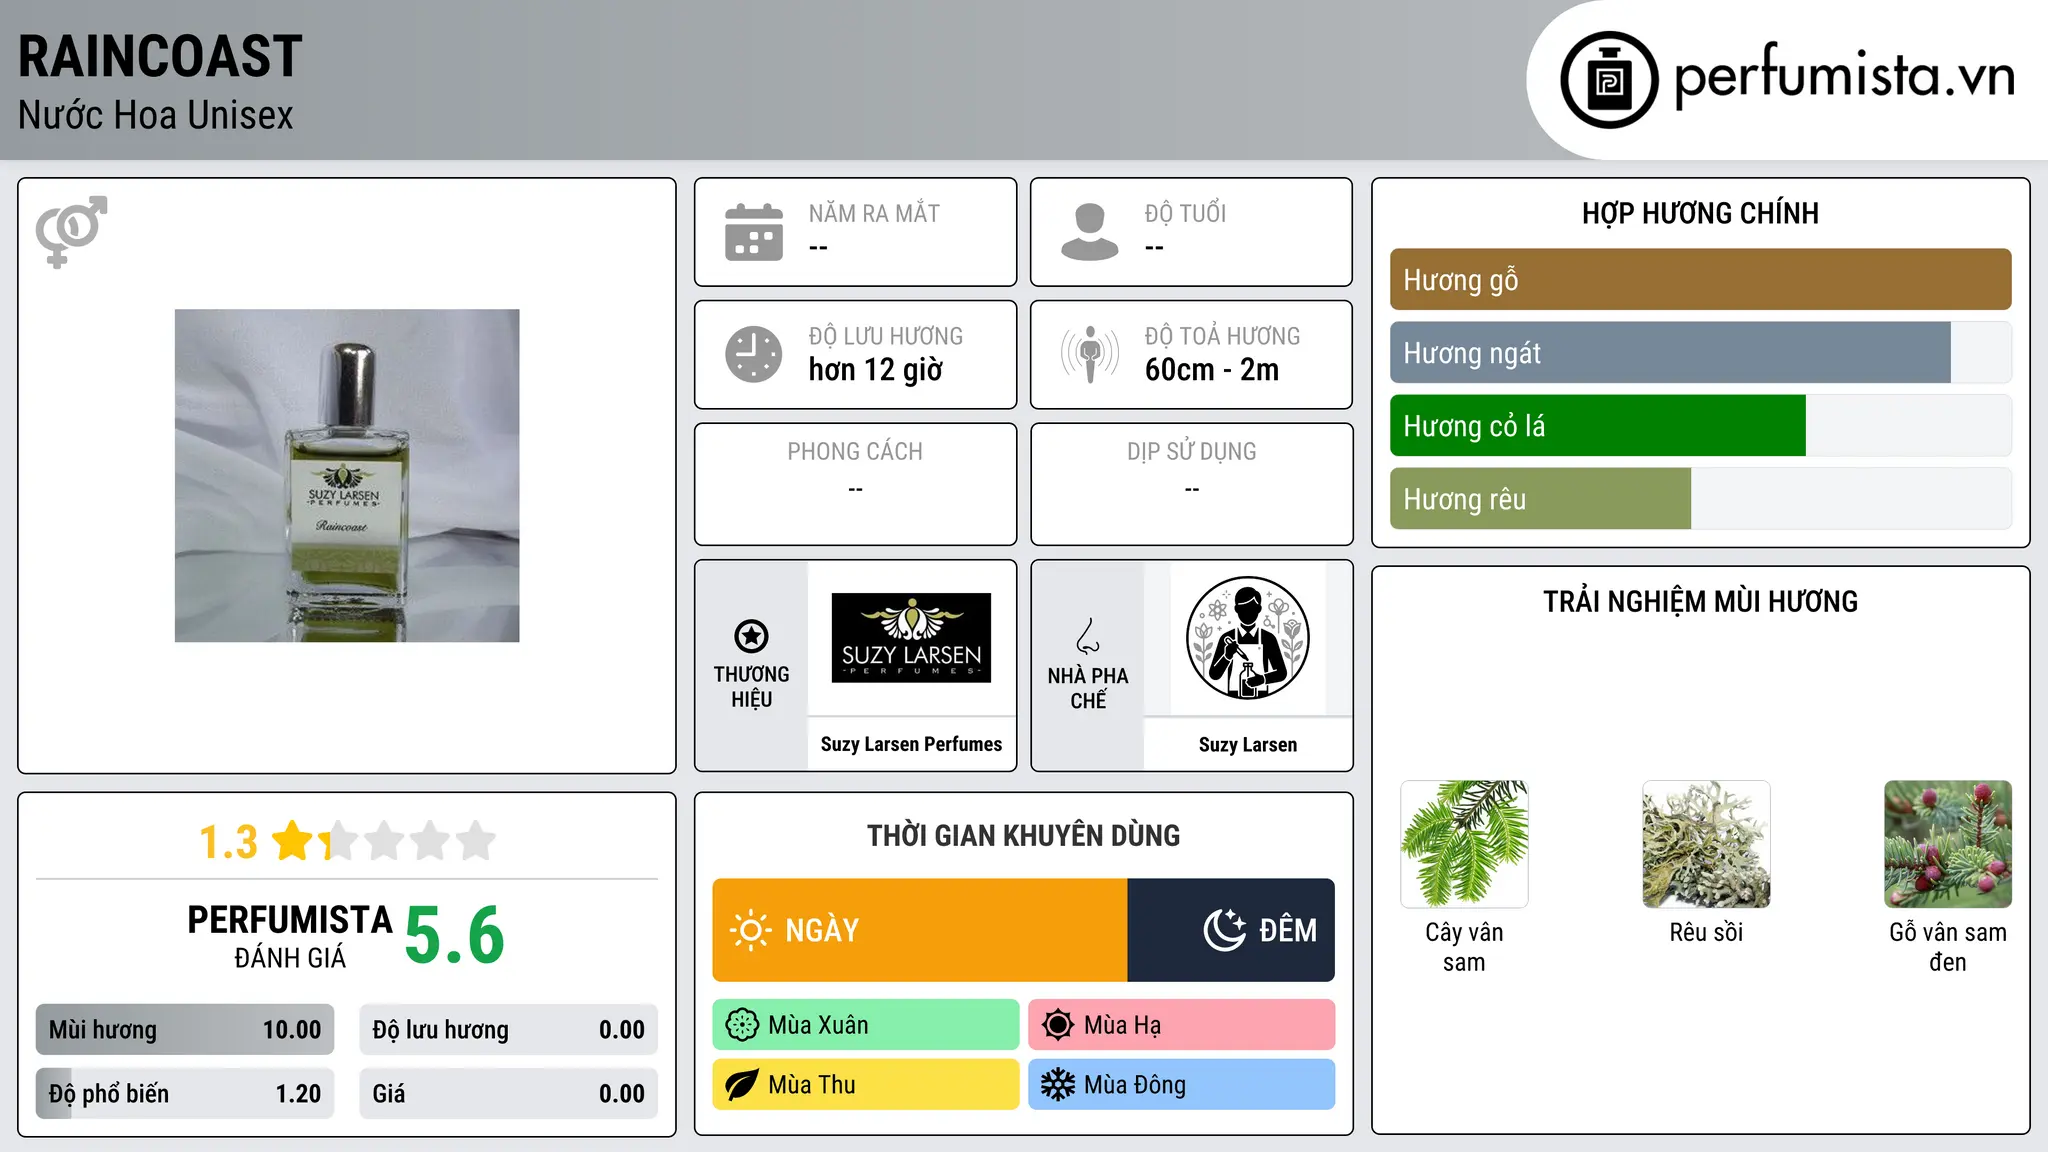Click the 5.6 Perfumista rating score
The image size is (2048, 1152).
tap(455, 935)
